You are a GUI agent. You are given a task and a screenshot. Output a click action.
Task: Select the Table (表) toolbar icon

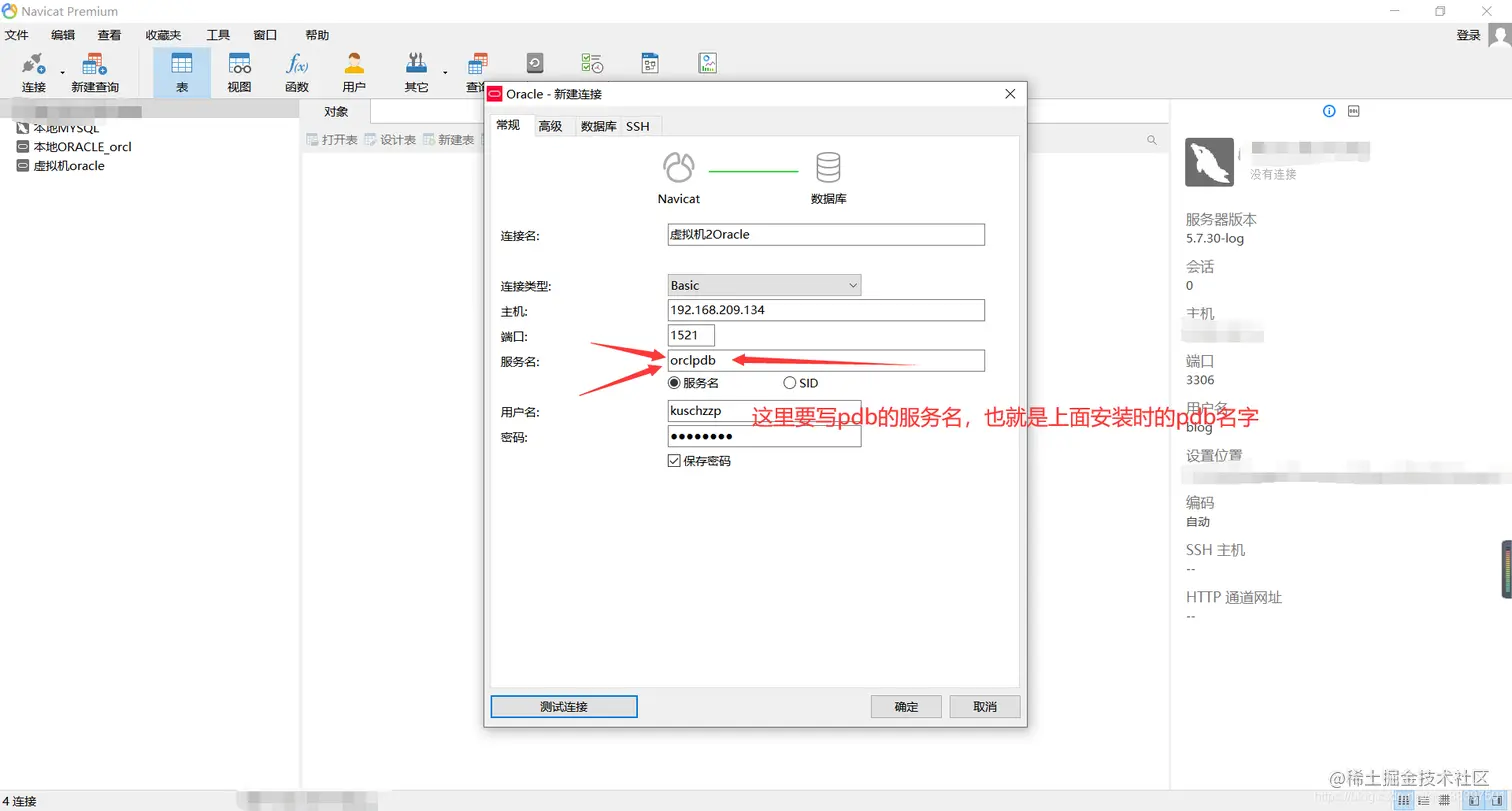tap(182, 72)
